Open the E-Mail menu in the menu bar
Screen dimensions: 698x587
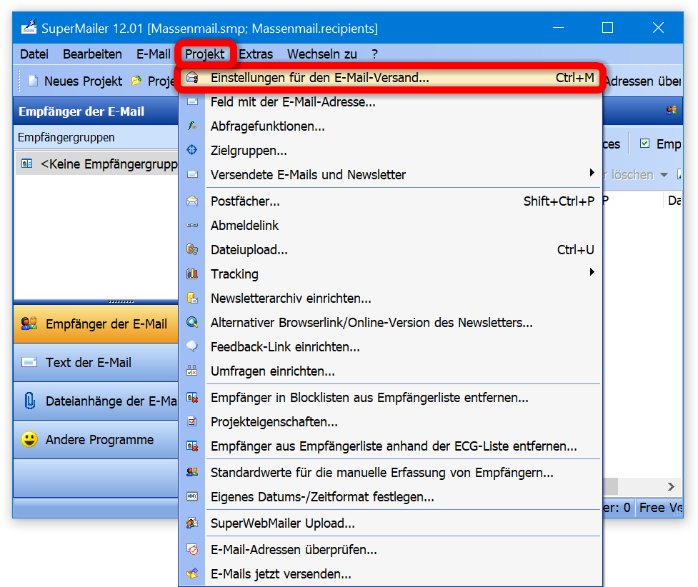tap(153, 54)
